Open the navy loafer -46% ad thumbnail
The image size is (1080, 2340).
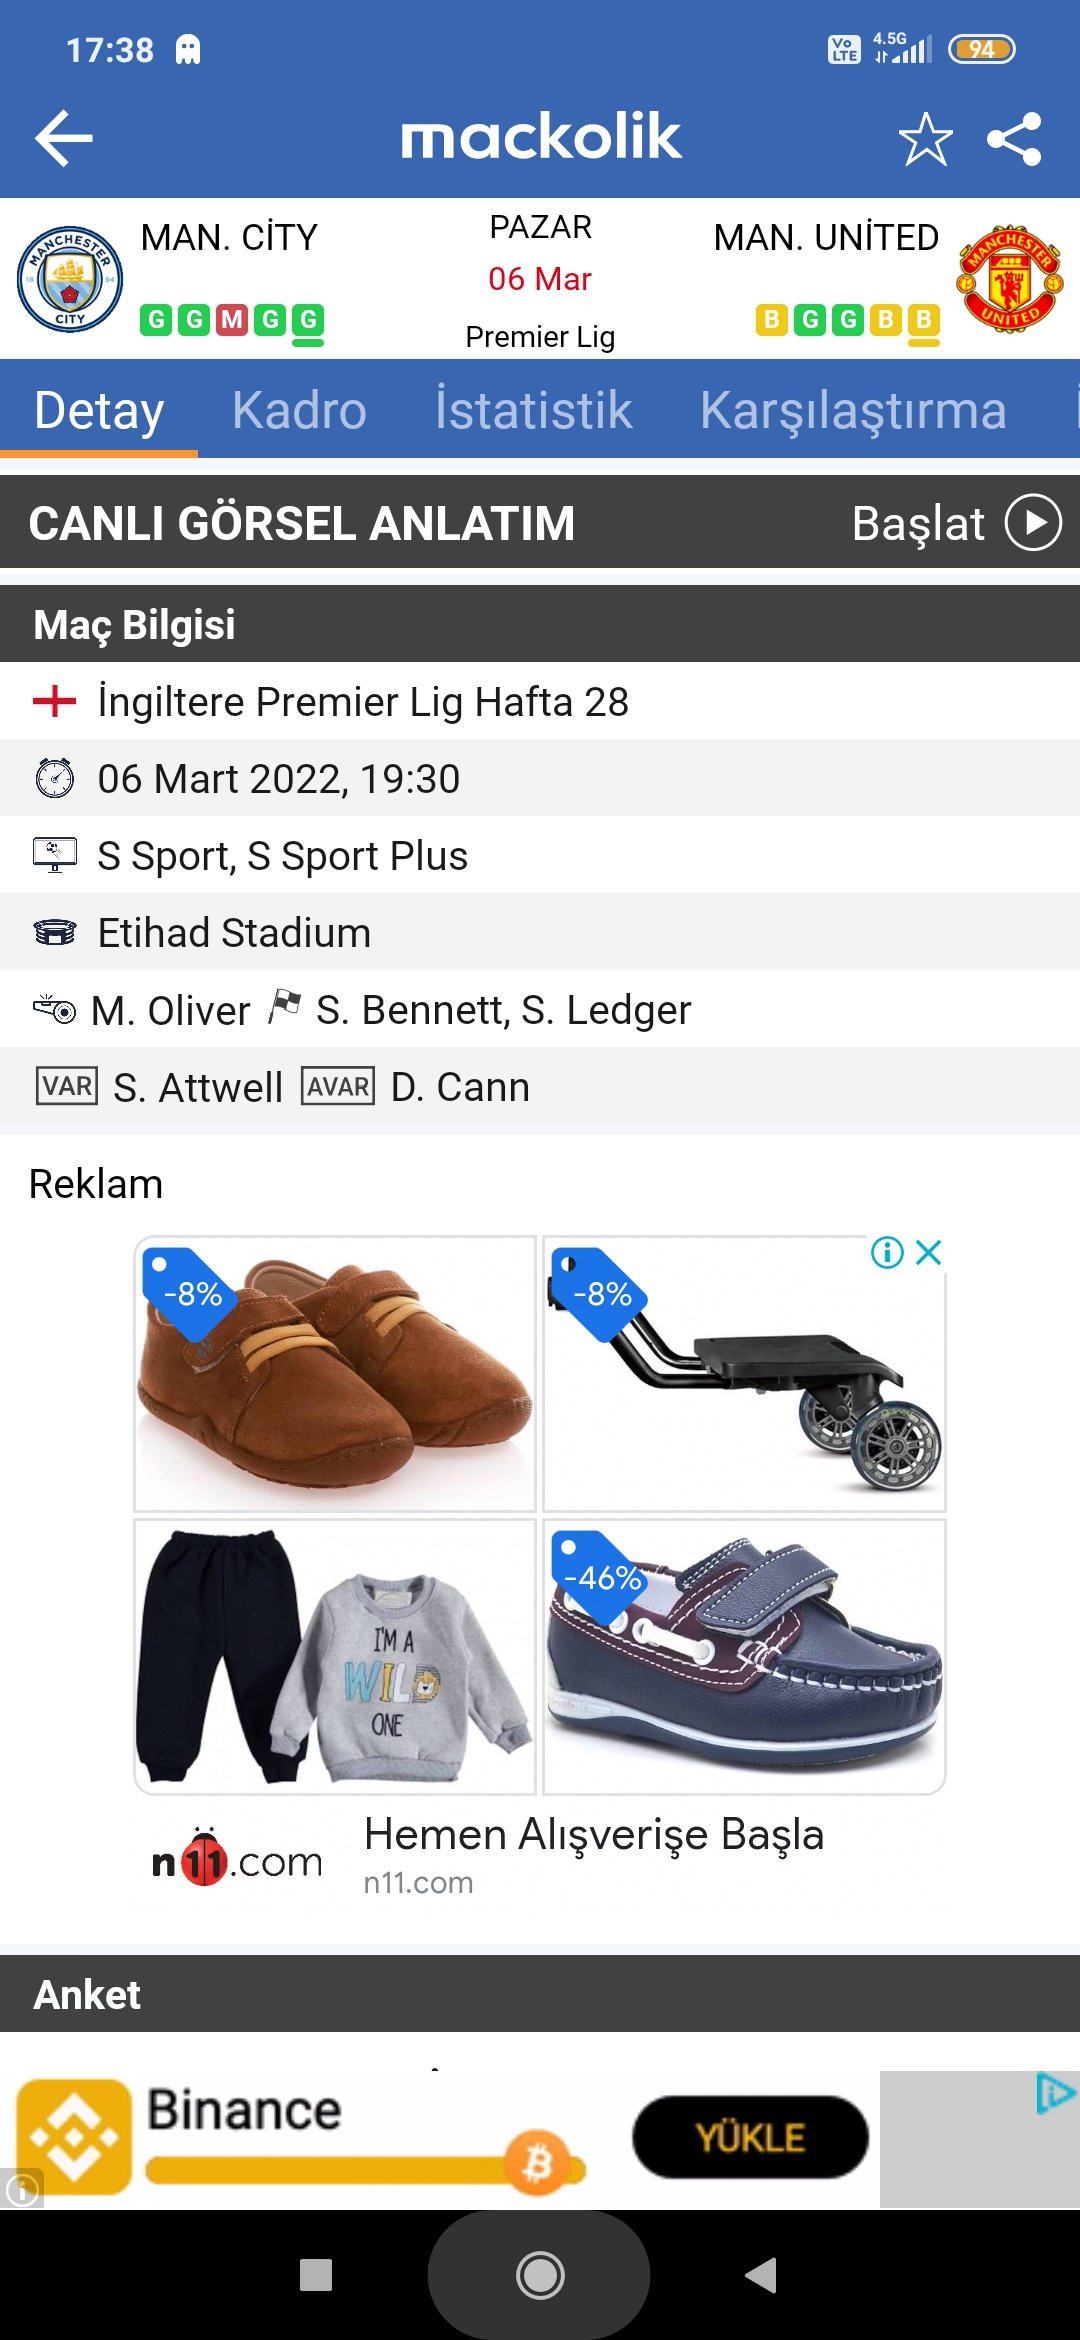tap(744, 1656)
